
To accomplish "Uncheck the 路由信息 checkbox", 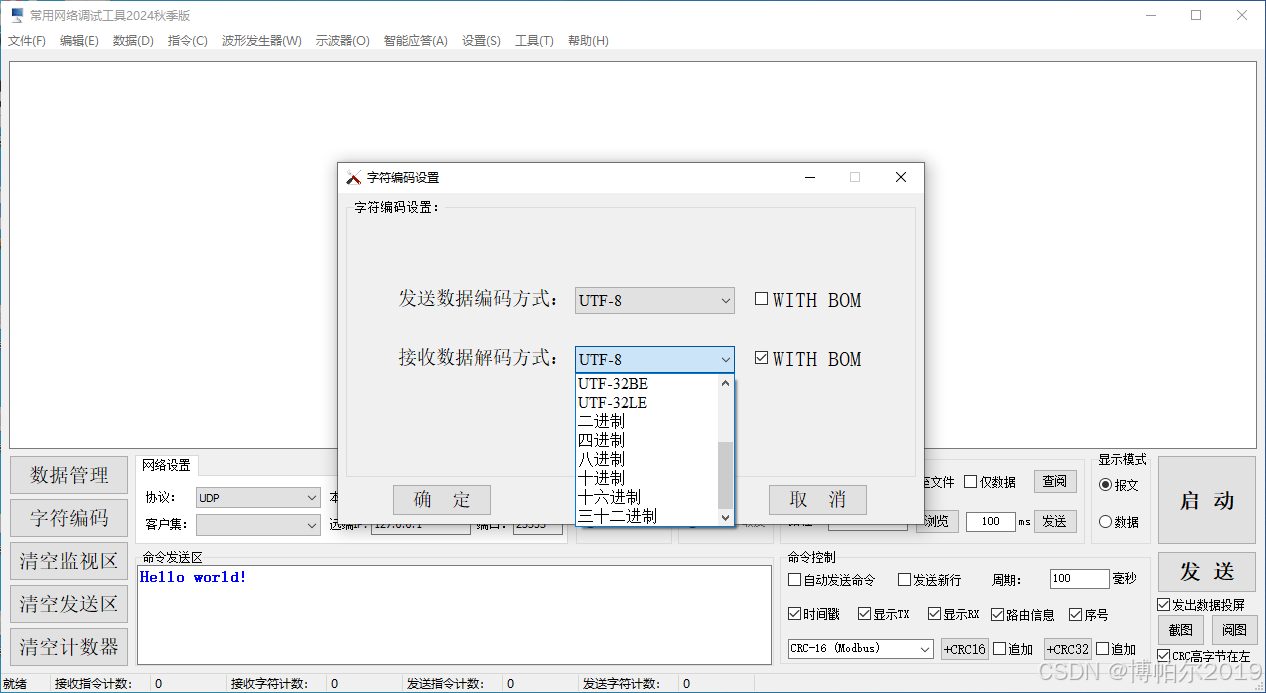I will point(997,614).
